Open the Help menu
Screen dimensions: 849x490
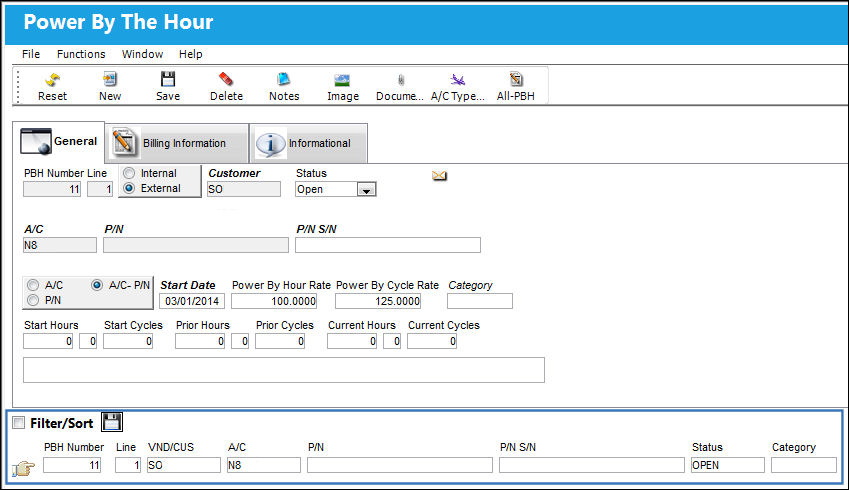click(x=191, y=54)
